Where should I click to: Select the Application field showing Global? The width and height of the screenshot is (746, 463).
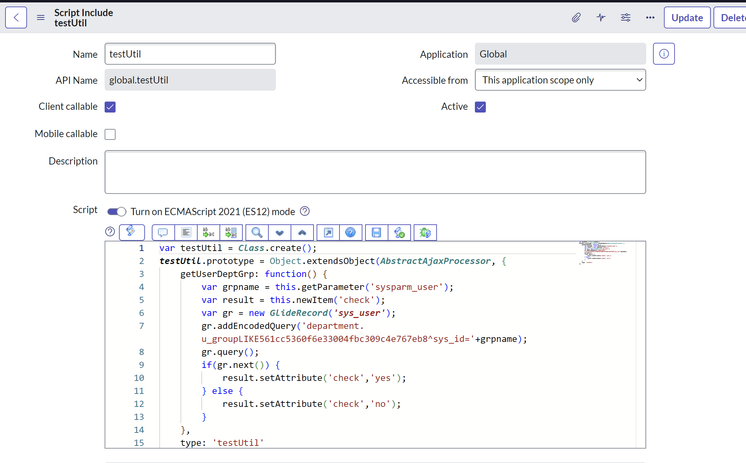click(560, 54)
